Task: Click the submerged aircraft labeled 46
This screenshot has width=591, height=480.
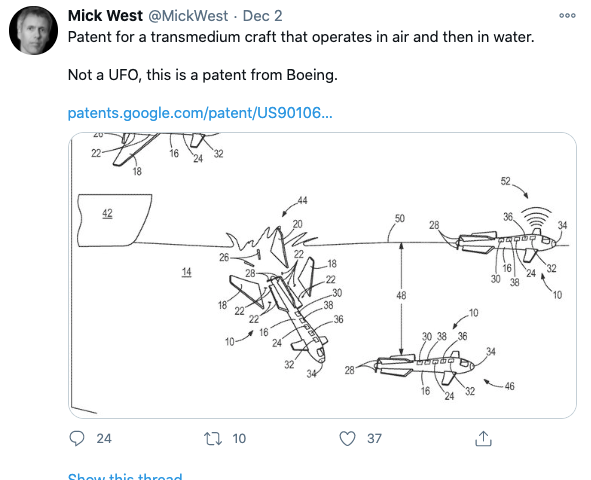Action: click(426, 365)
